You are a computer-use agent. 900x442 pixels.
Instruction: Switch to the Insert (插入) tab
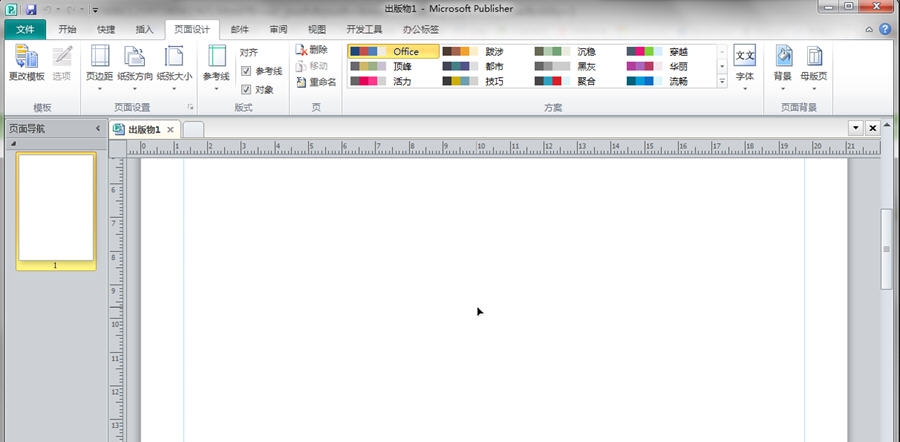(x=145, y=30)
